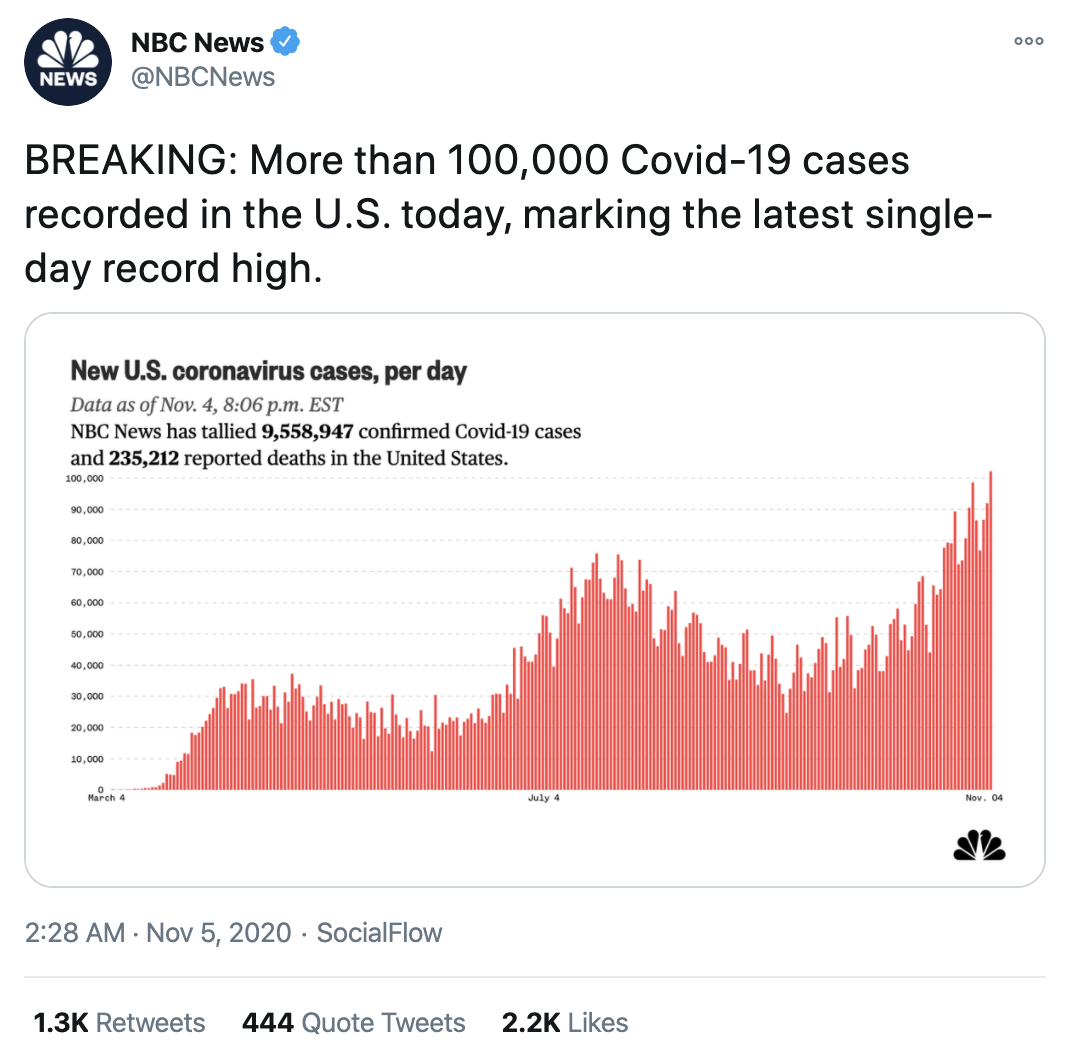Open the NBC News display name
The image size is (1072, 1058).
[197, 43]
